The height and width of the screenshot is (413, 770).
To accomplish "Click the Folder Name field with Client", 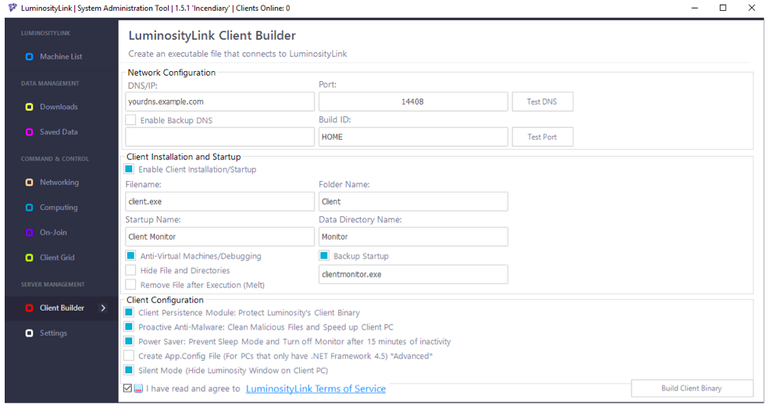I will coord(413,201).
